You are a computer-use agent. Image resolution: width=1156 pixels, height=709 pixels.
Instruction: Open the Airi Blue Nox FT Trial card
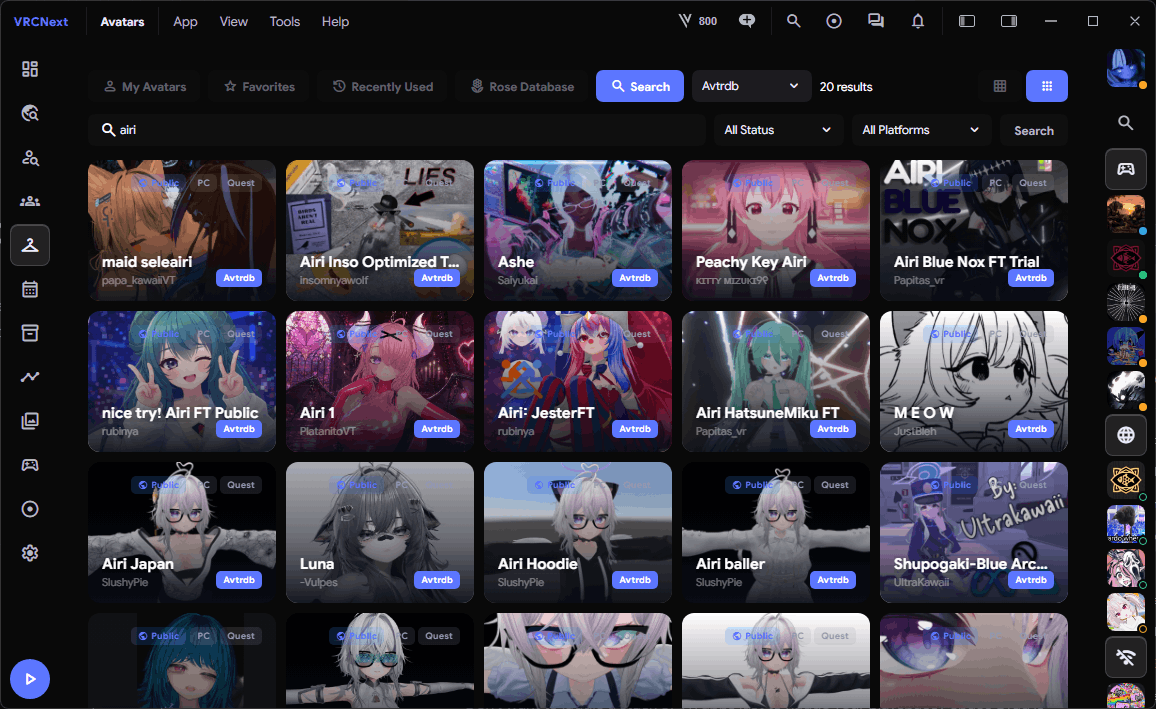pos(974,230)
